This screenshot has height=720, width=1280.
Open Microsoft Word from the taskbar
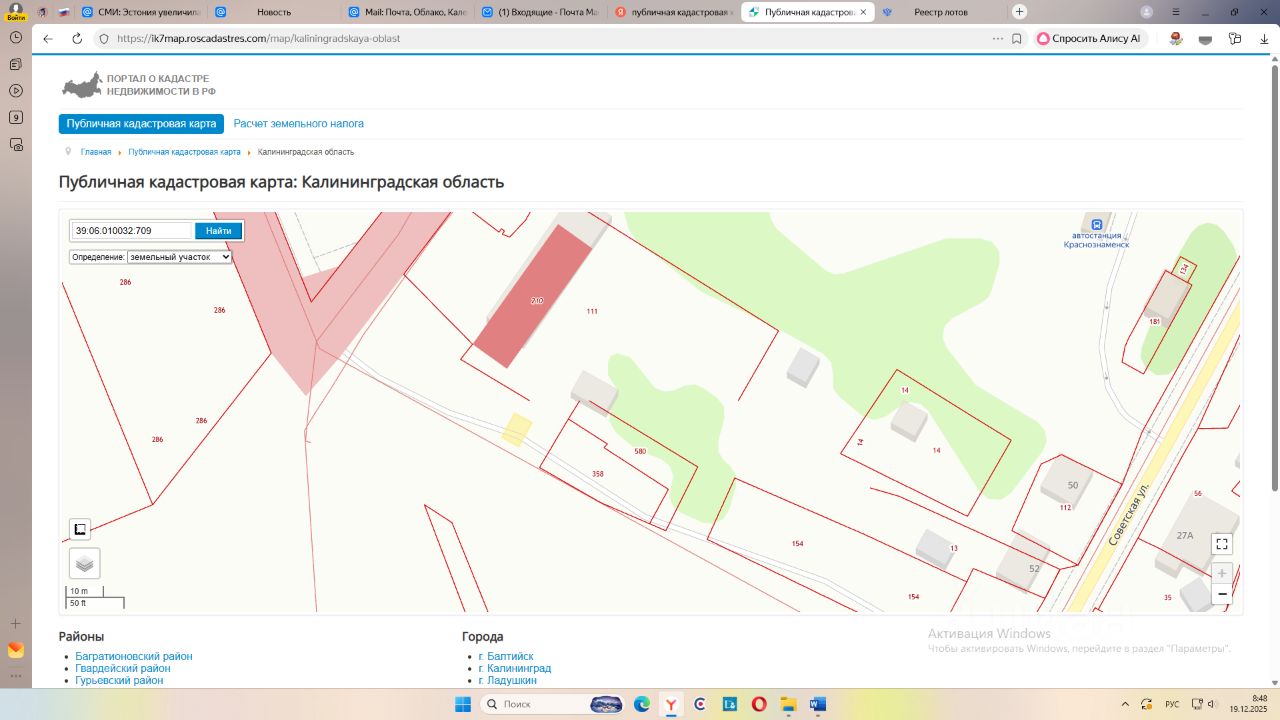click(x=817, y=704)
